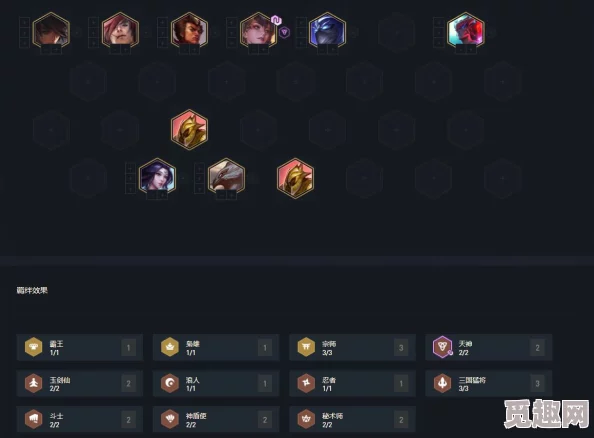The height and width of the screenshot is (438, 594).
Task: Click the 浪人 crescent trait icon
Action: tap(170, 383)
